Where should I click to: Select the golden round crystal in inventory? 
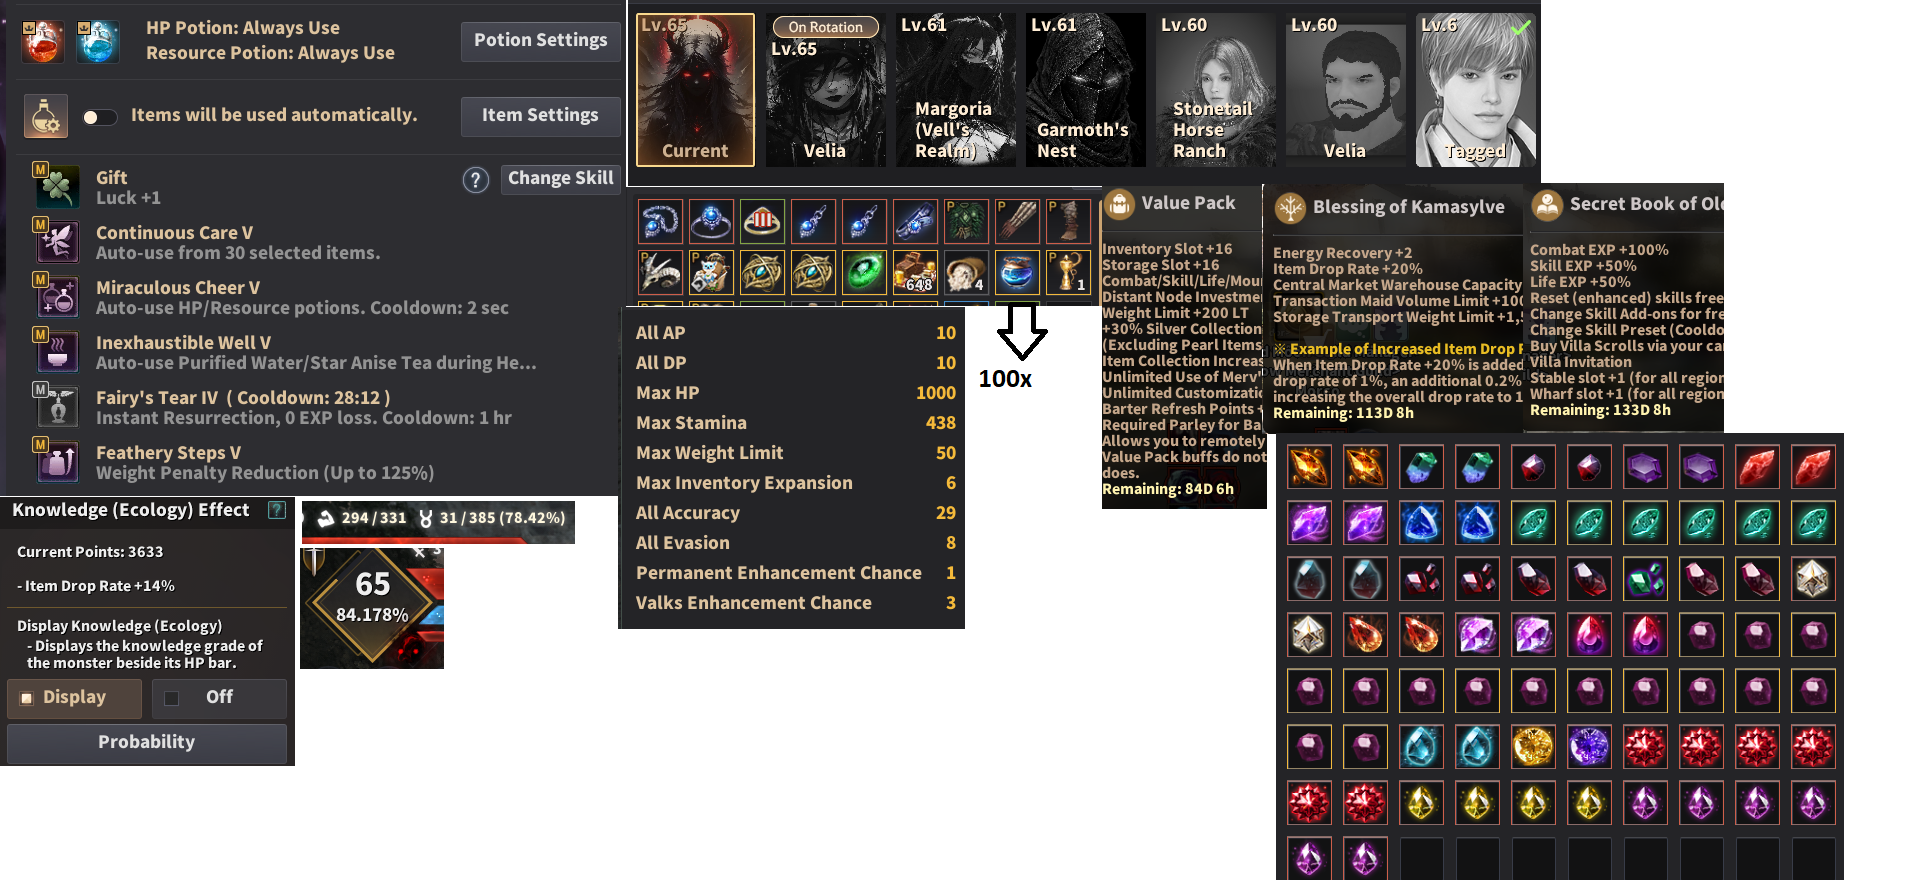pos(1533,746)
